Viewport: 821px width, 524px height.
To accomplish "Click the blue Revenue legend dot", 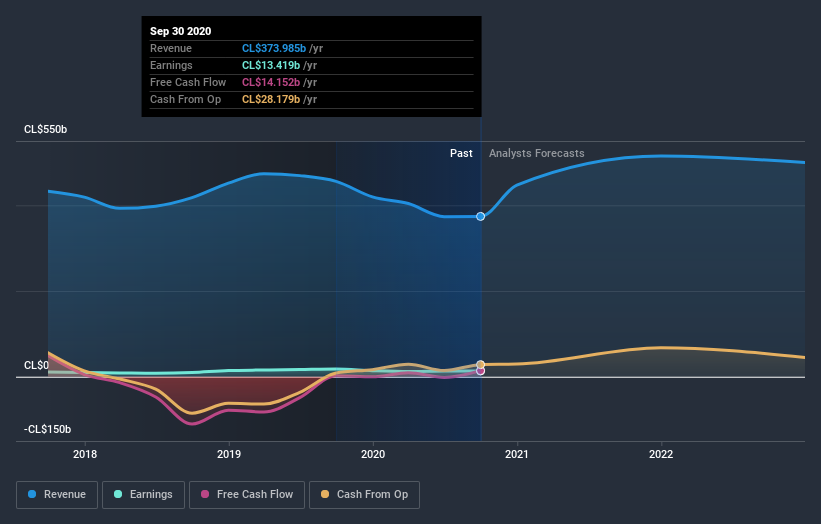I will coord(32,494).
